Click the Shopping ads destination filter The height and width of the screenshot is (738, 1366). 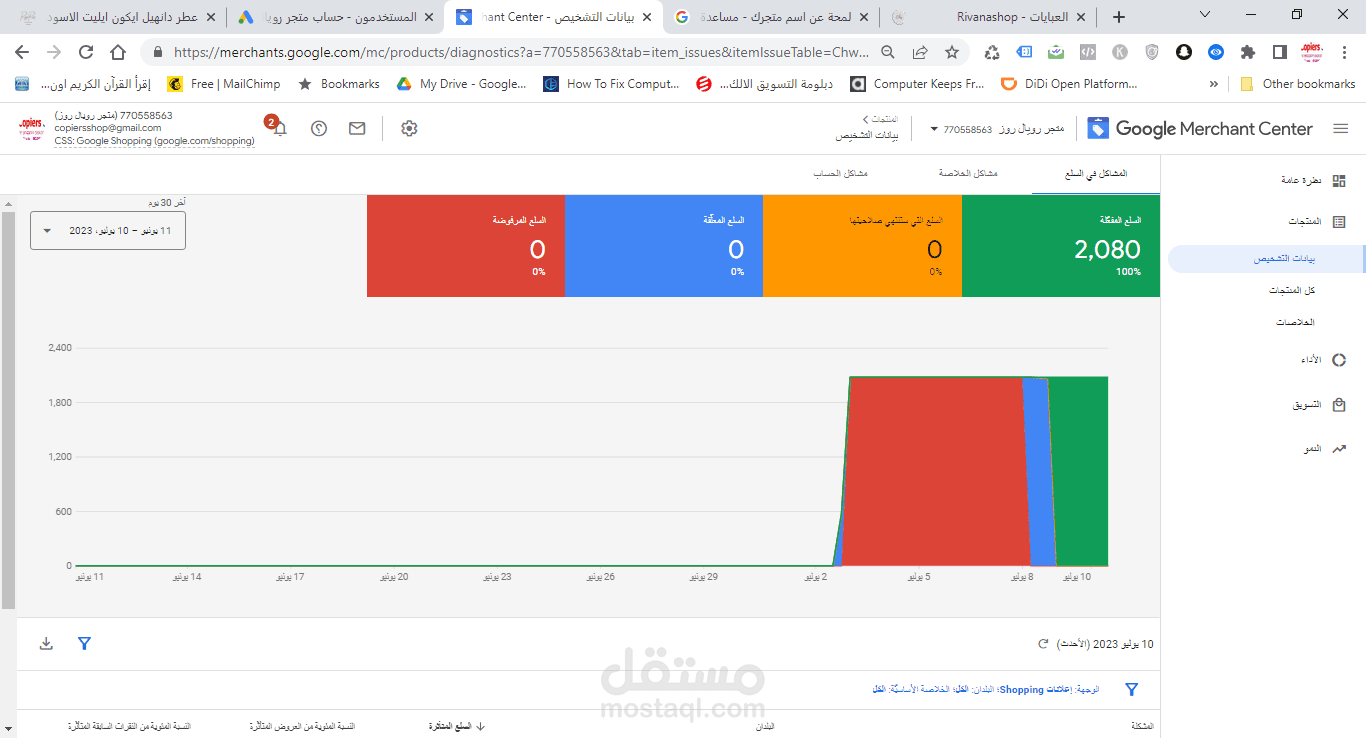click(x=1035, y=690)
